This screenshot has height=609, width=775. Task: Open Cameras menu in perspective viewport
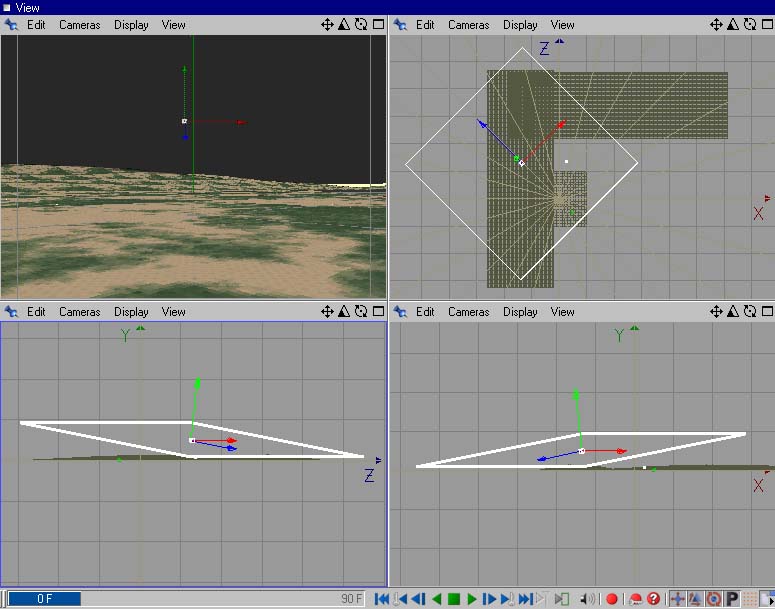79,25
